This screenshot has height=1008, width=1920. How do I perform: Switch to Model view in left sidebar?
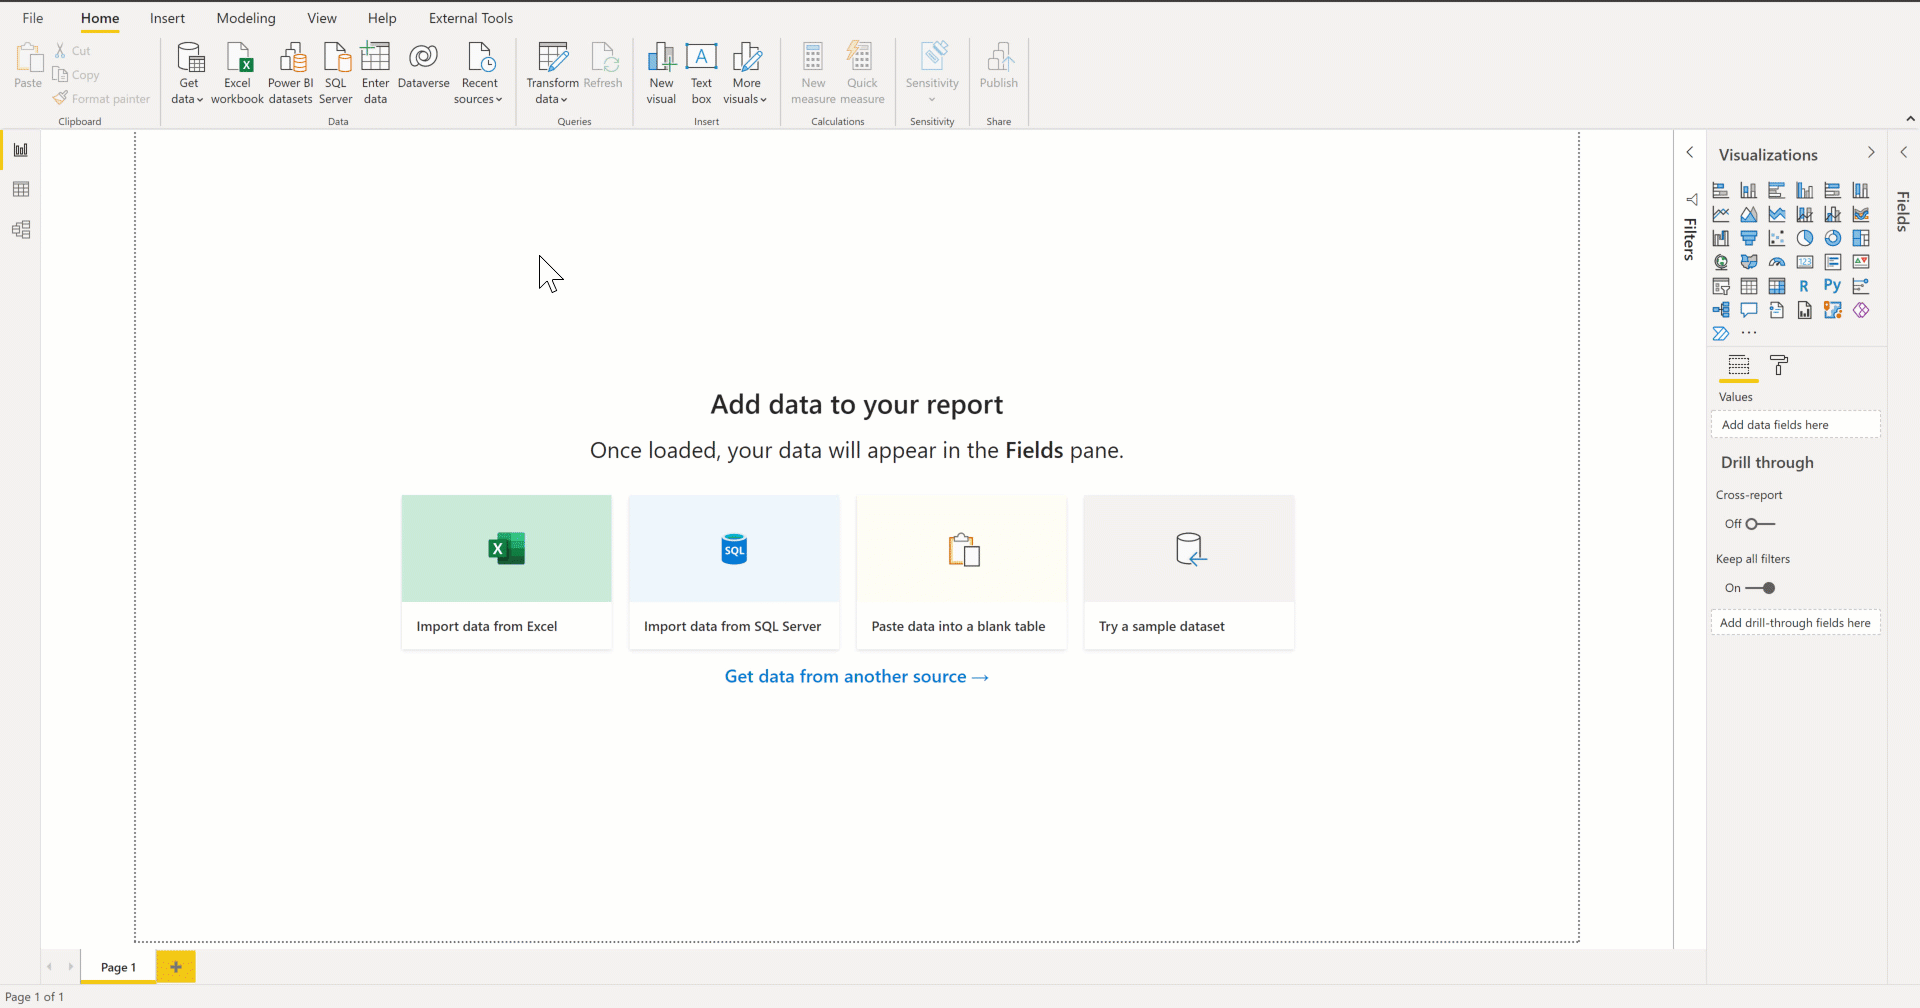click(21, 230)
